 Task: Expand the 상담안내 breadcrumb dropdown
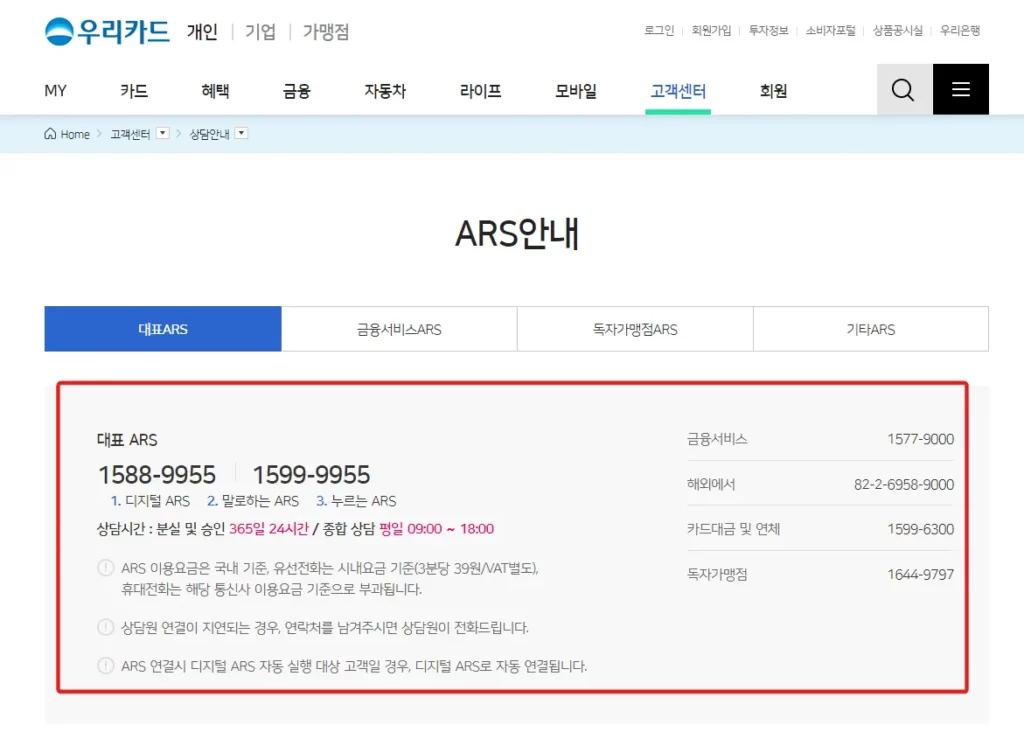pos(241,134)
